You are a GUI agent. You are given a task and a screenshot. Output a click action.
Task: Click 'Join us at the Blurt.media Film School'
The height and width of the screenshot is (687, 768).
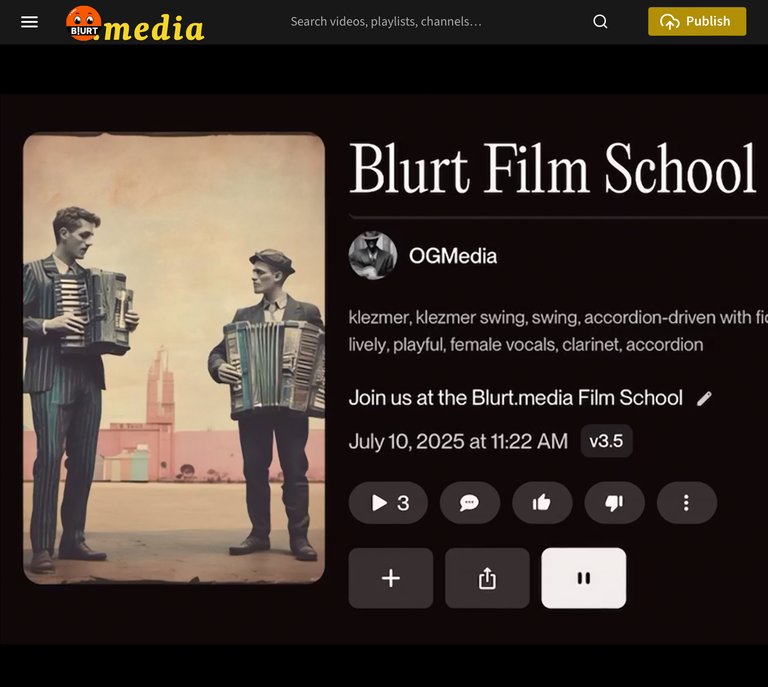(x=516, y=398)
